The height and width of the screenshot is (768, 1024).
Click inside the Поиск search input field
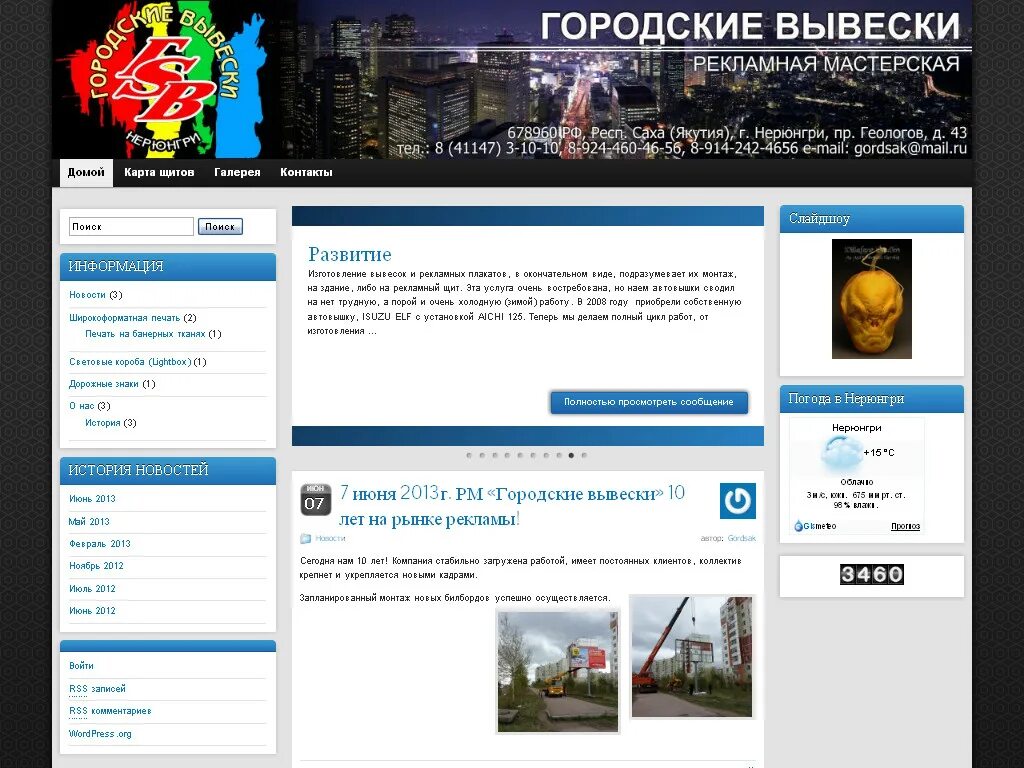(130, 226)
